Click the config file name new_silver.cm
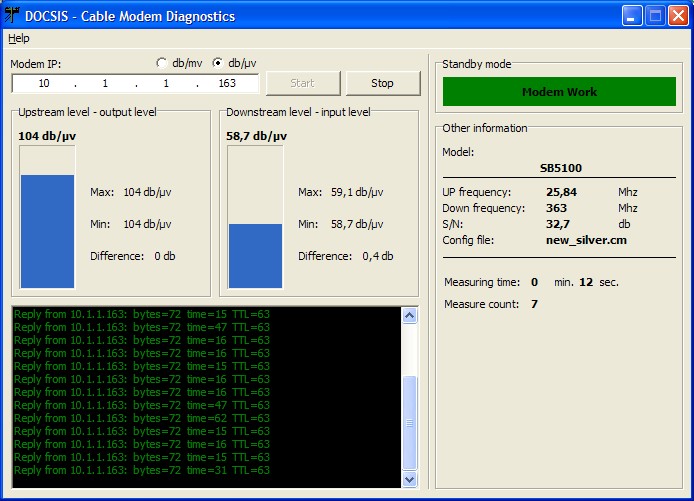Viewport: 694px width, 501px height. tap(586, 240)
